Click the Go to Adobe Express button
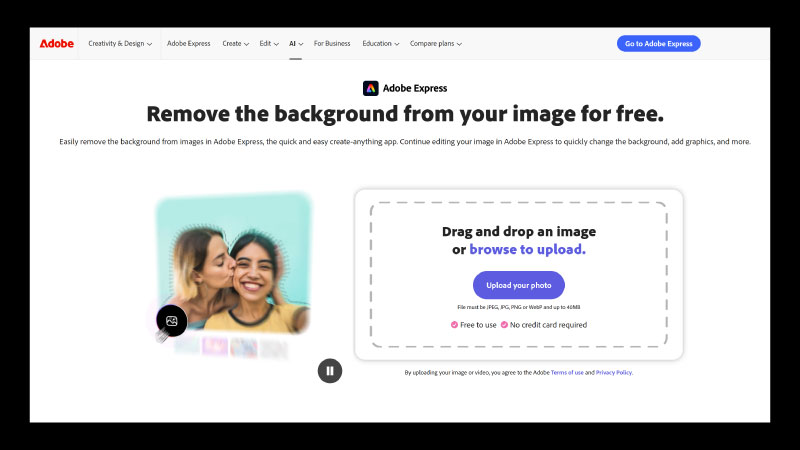Screen dimensions: 800x450 coord(658,44)
